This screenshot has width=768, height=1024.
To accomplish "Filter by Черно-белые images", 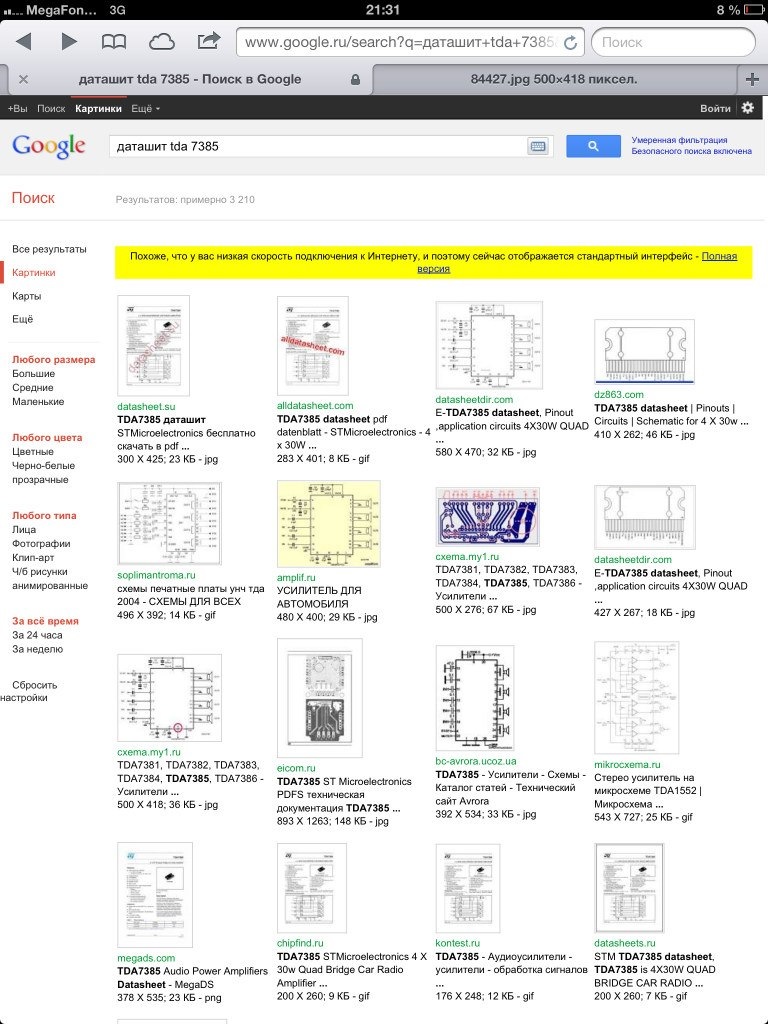I will click(x=43, y=466).
